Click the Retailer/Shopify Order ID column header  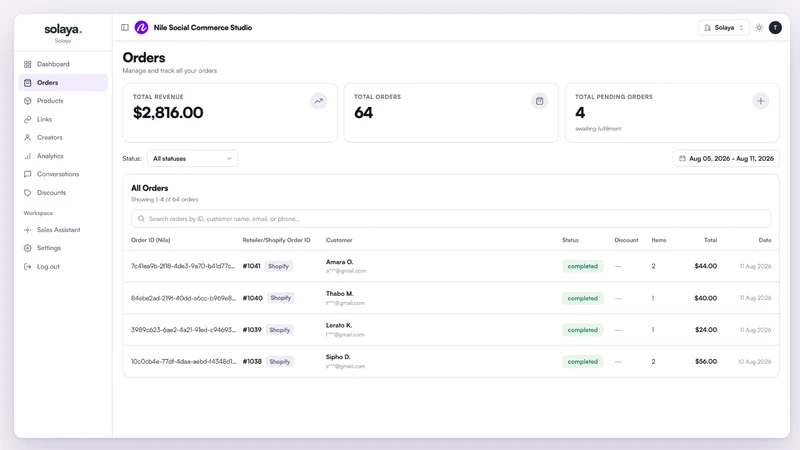(277, 240)
